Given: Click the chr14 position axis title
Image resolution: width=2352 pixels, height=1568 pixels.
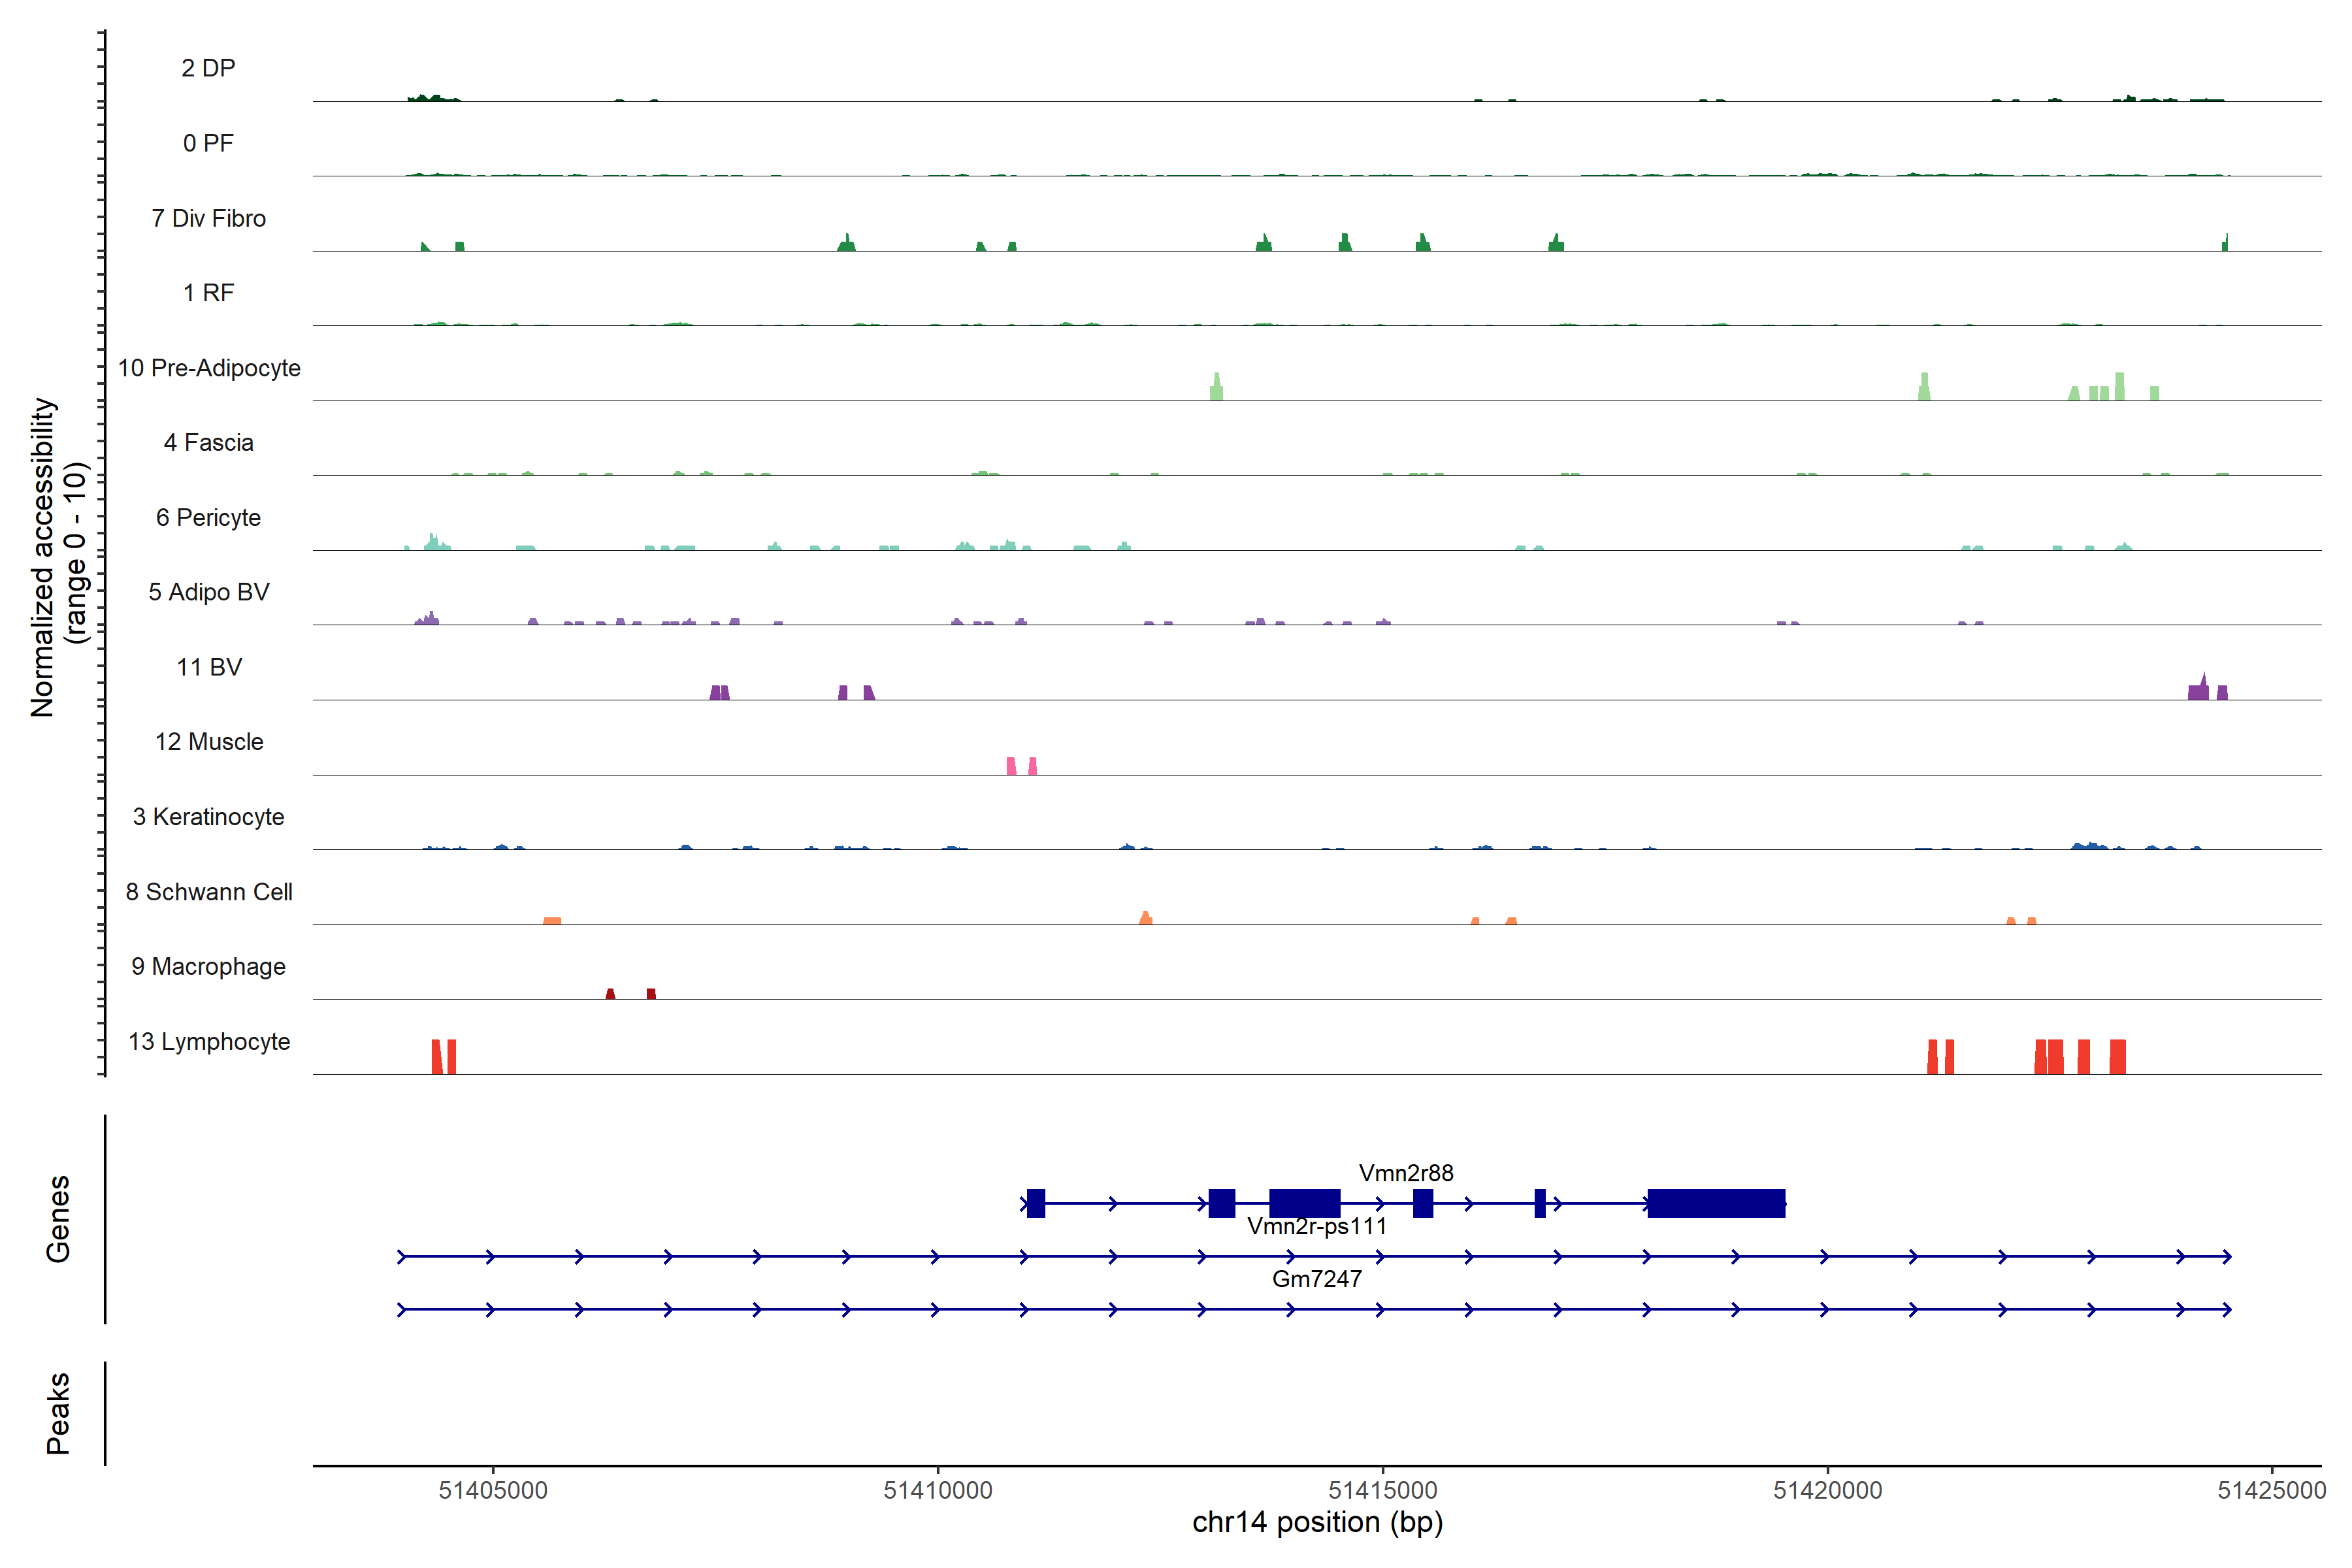Looking at the screenshot, I should (1317, 1523).
